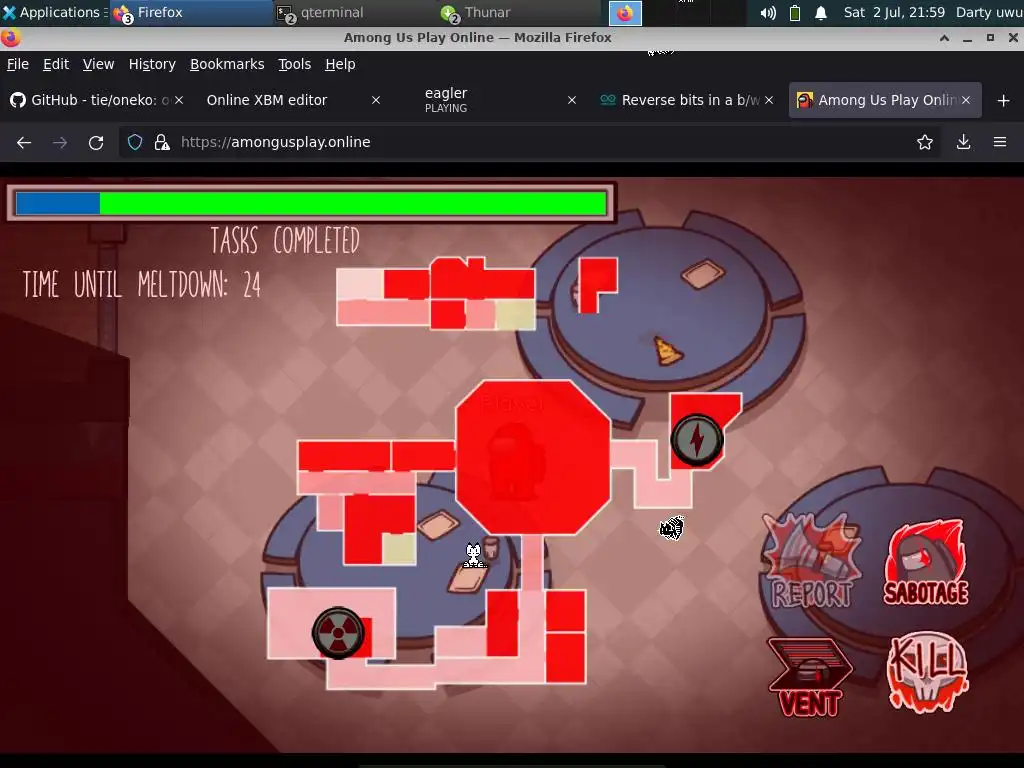Open the Help menu
The height and width of the screenshot is (768, 1024).
340,64
